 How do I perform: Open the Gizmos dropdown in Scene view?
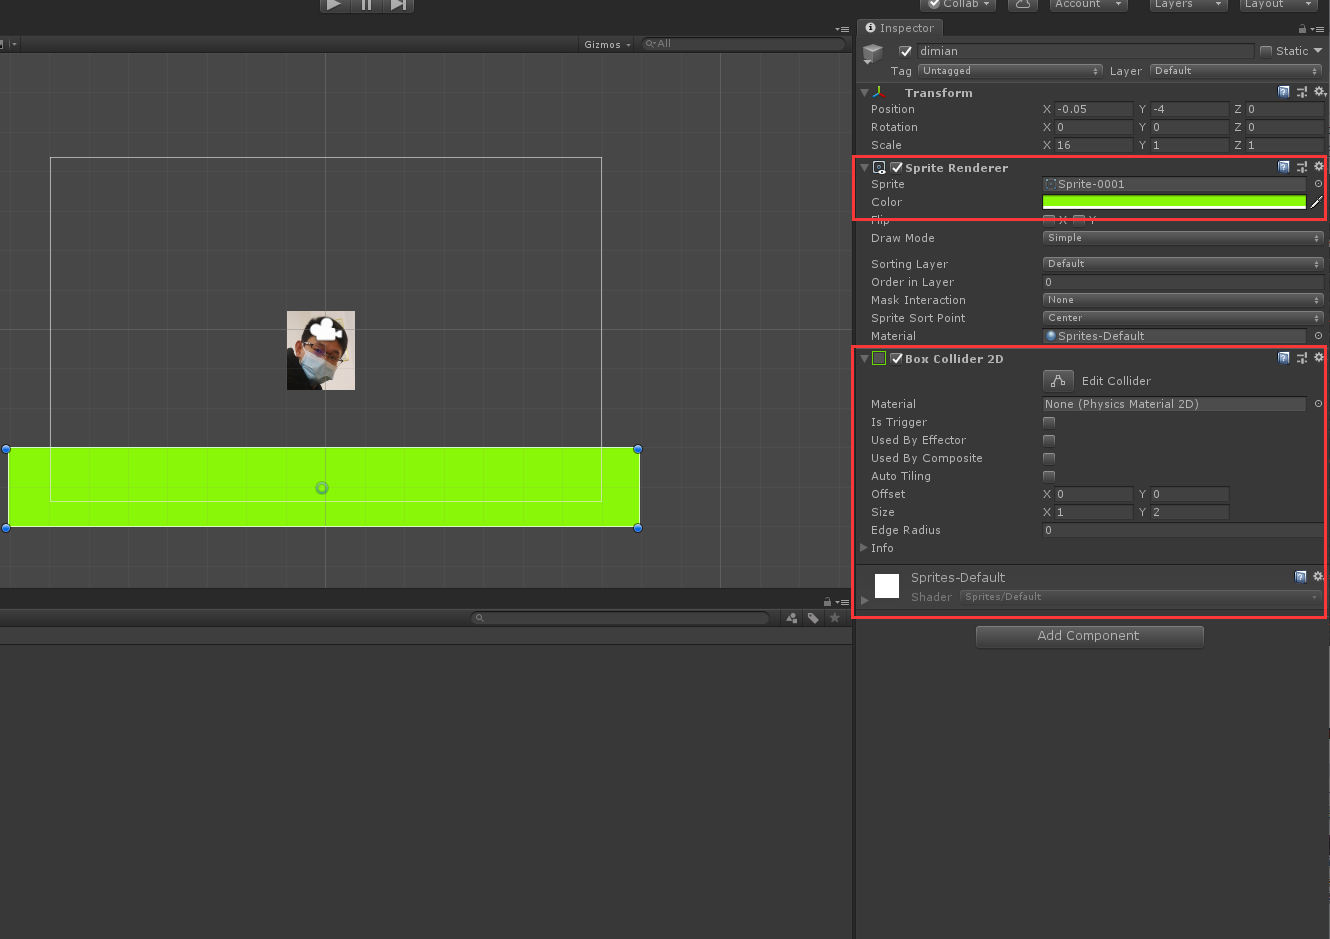point(607,44)
